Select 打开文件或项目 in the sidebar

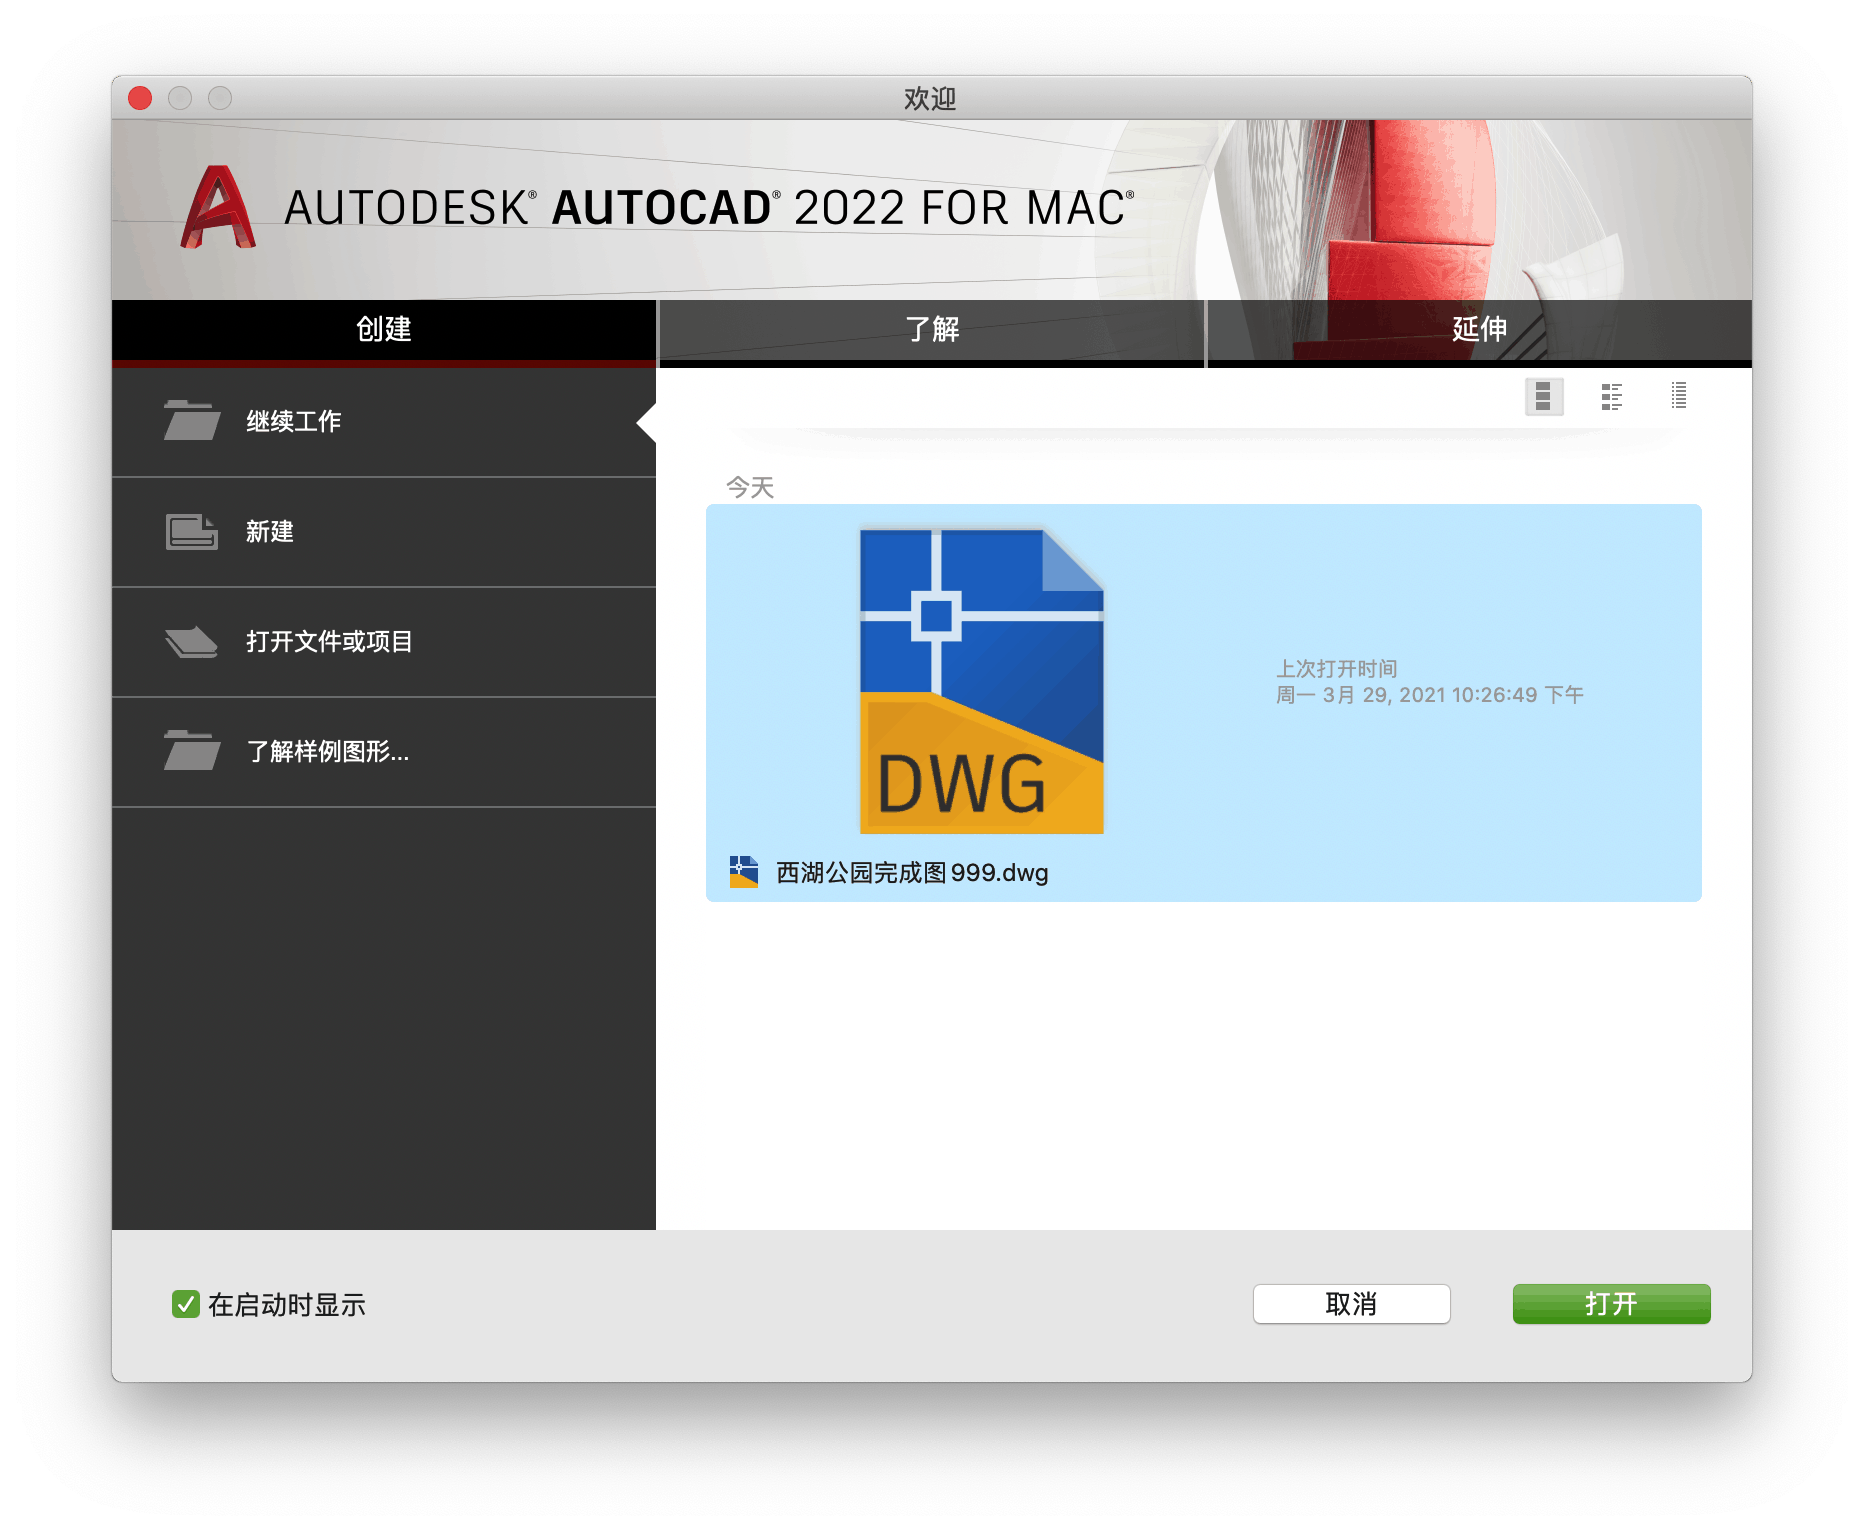[x=384, y=642]
